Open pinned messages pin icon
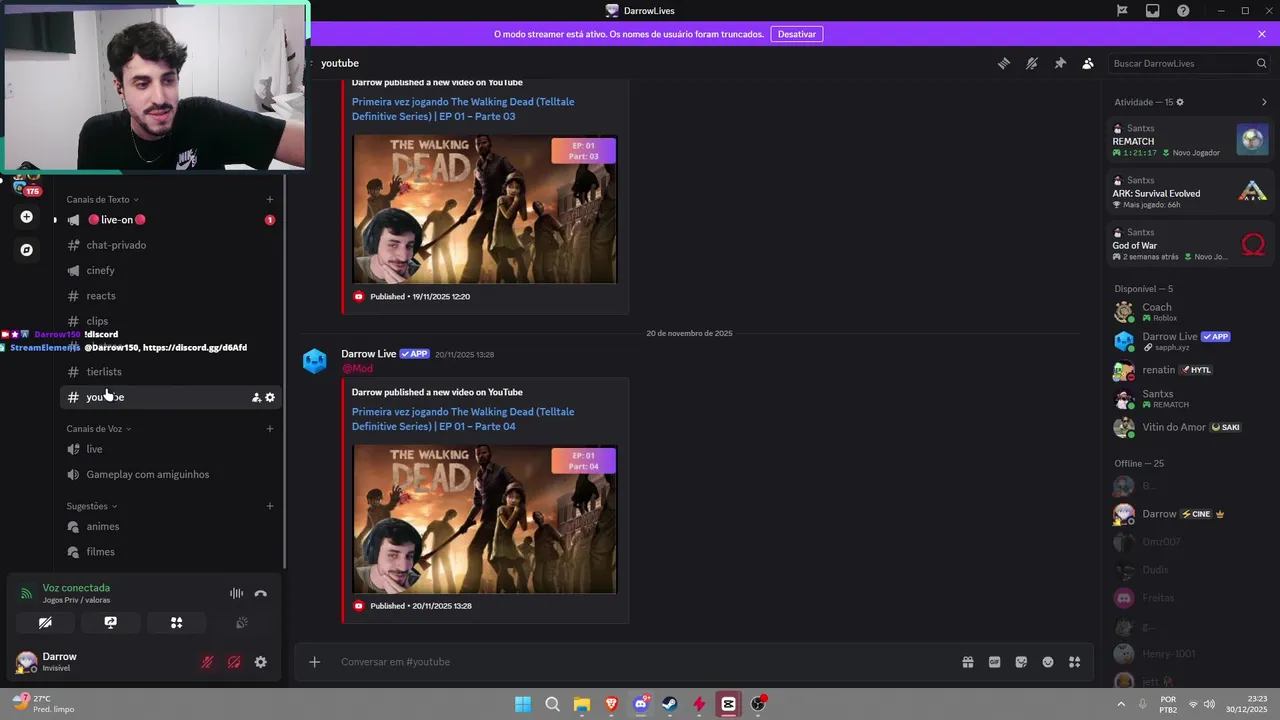The image size is (1280, 720). coord(1060,63)
